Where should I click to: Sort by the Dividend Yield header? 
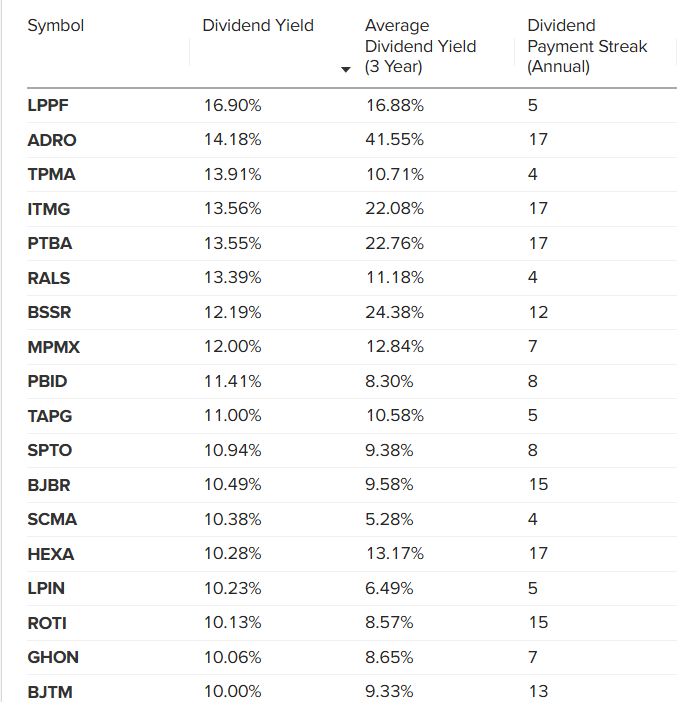point(258,26)
